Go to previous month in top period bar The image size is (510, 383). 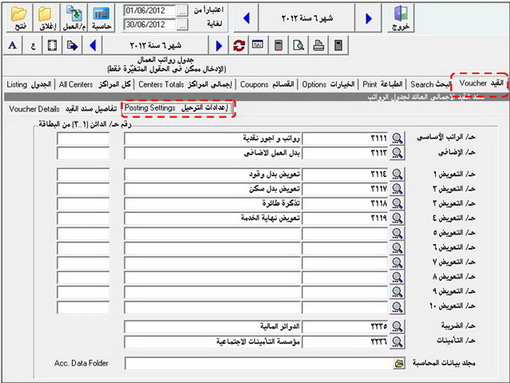click(247, 18)
